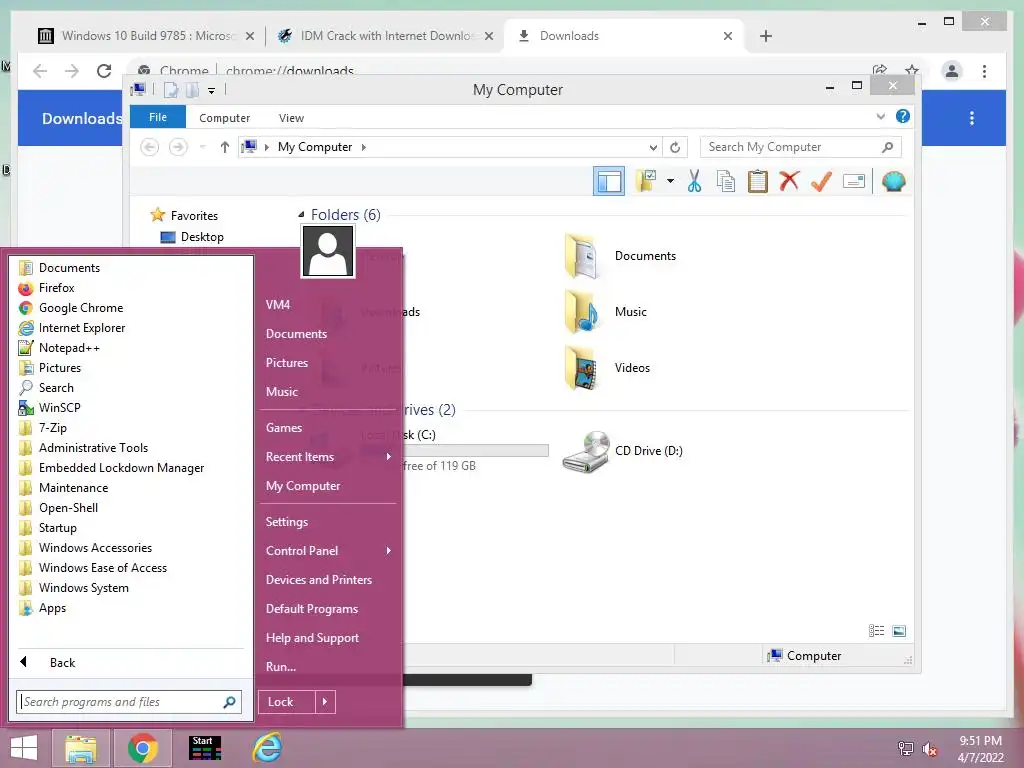Click the Search programs and files box

tap(129, 702)
